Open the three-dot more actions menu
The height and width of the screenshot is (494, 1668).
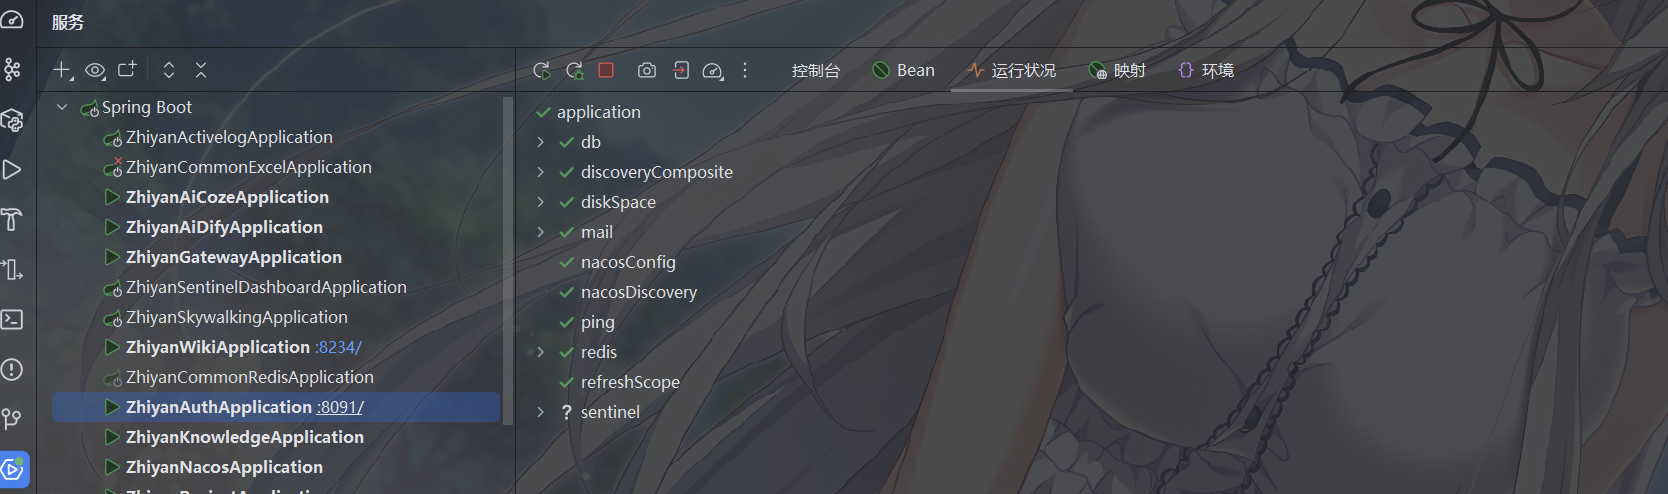point(745,70)
